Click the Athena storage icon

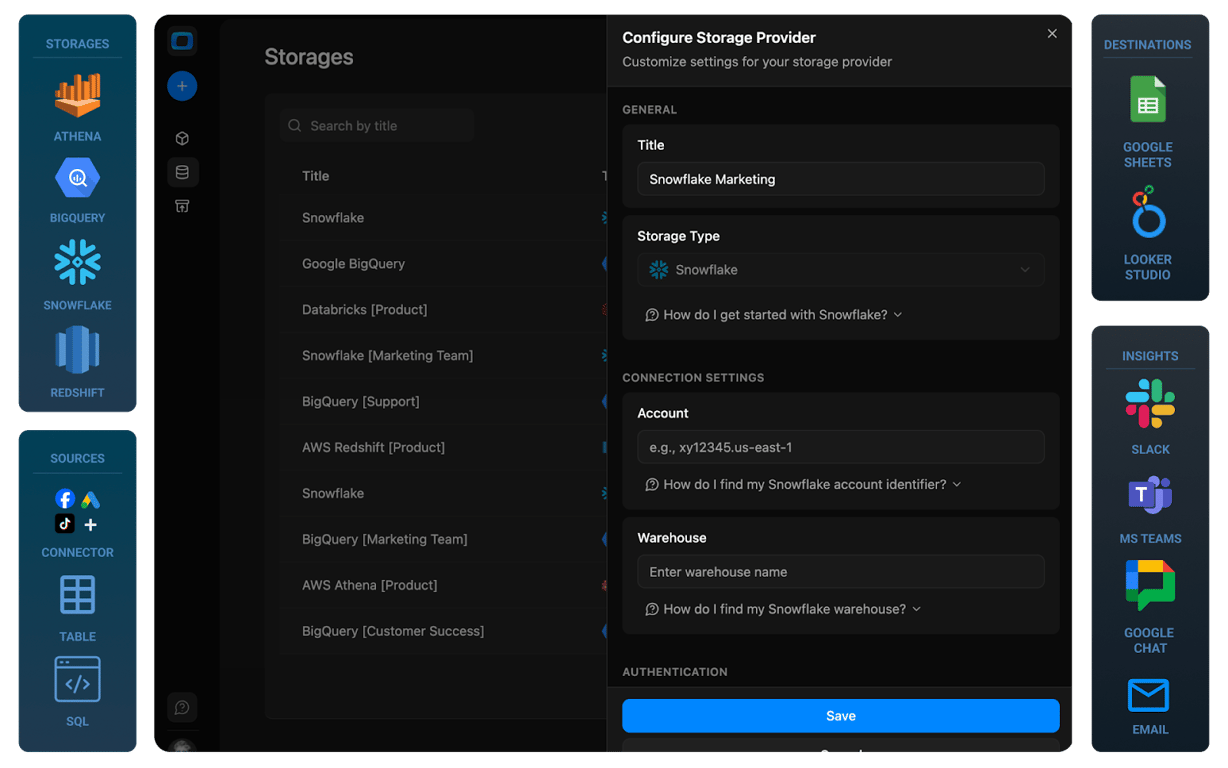click(77, 95)
